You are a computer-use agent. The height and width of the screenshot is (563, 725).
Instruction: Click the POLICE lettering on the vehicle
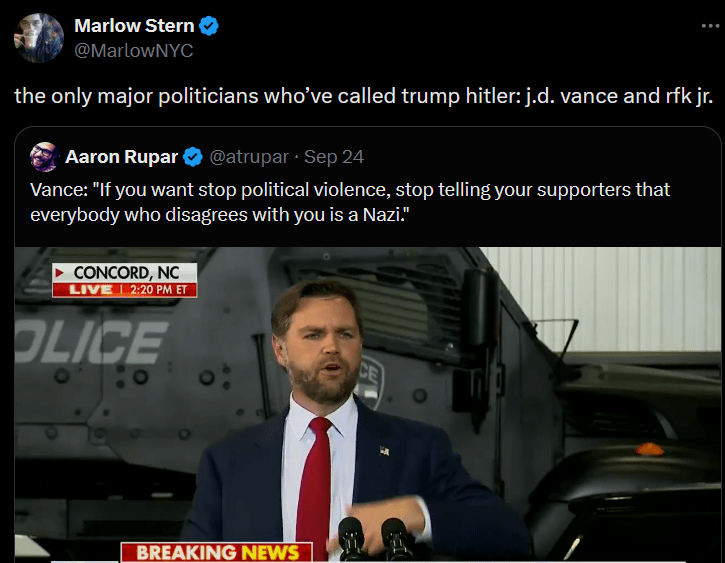90,342
